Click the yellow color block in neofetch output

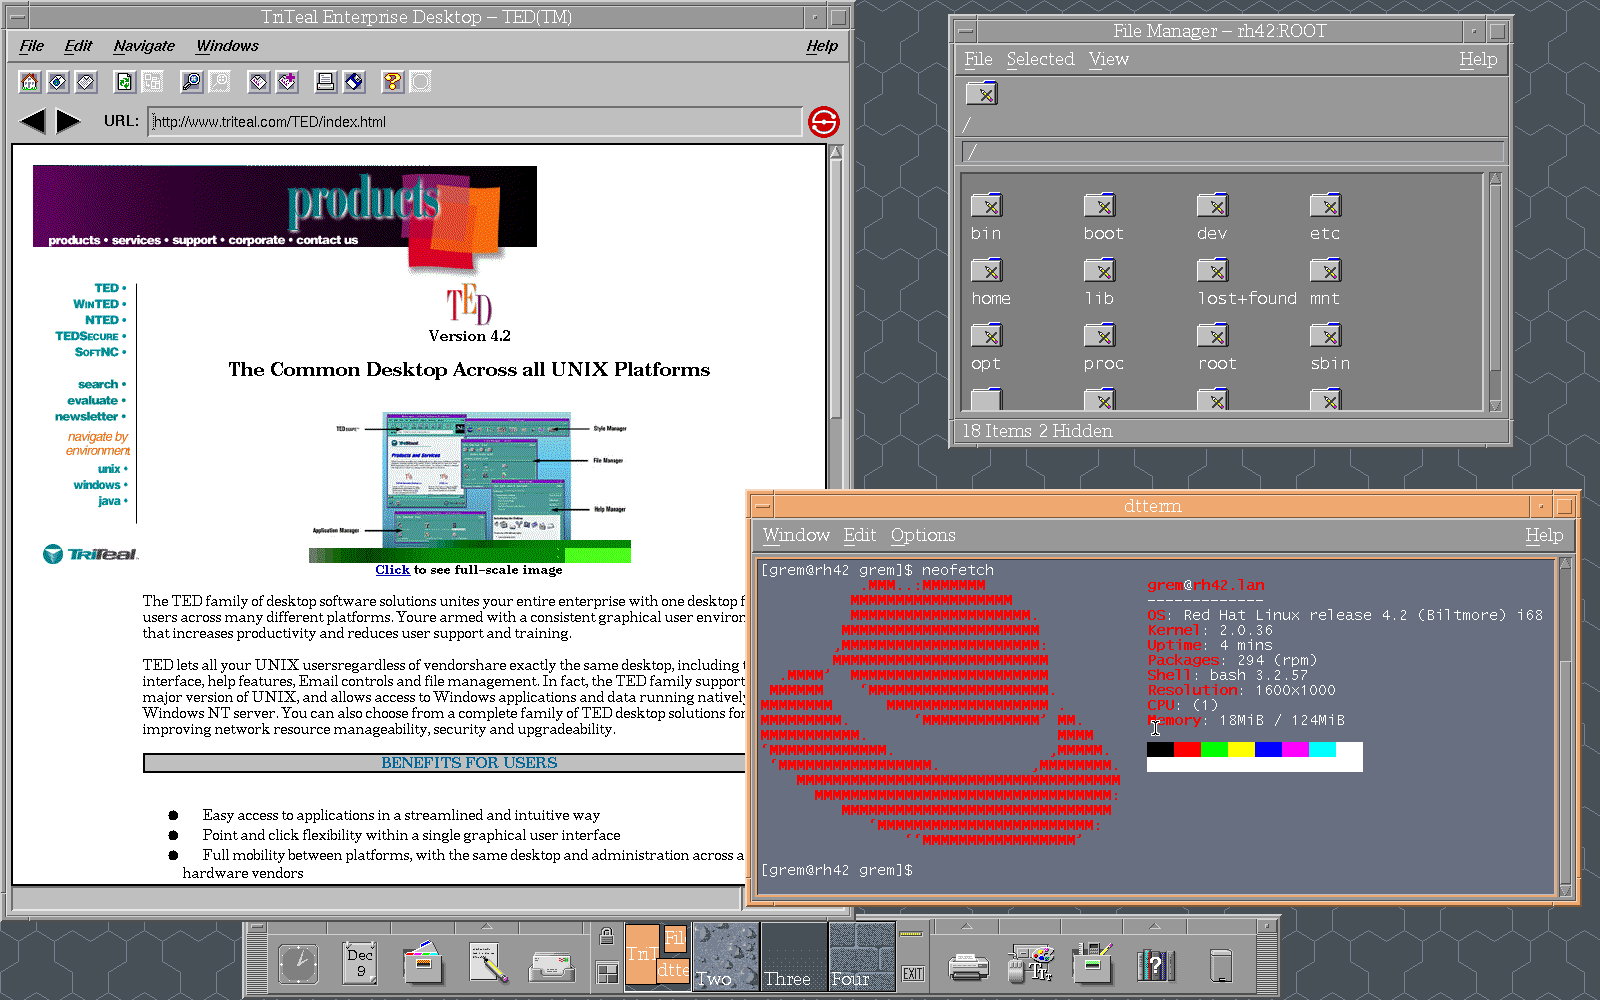[x=1241, y=749]
